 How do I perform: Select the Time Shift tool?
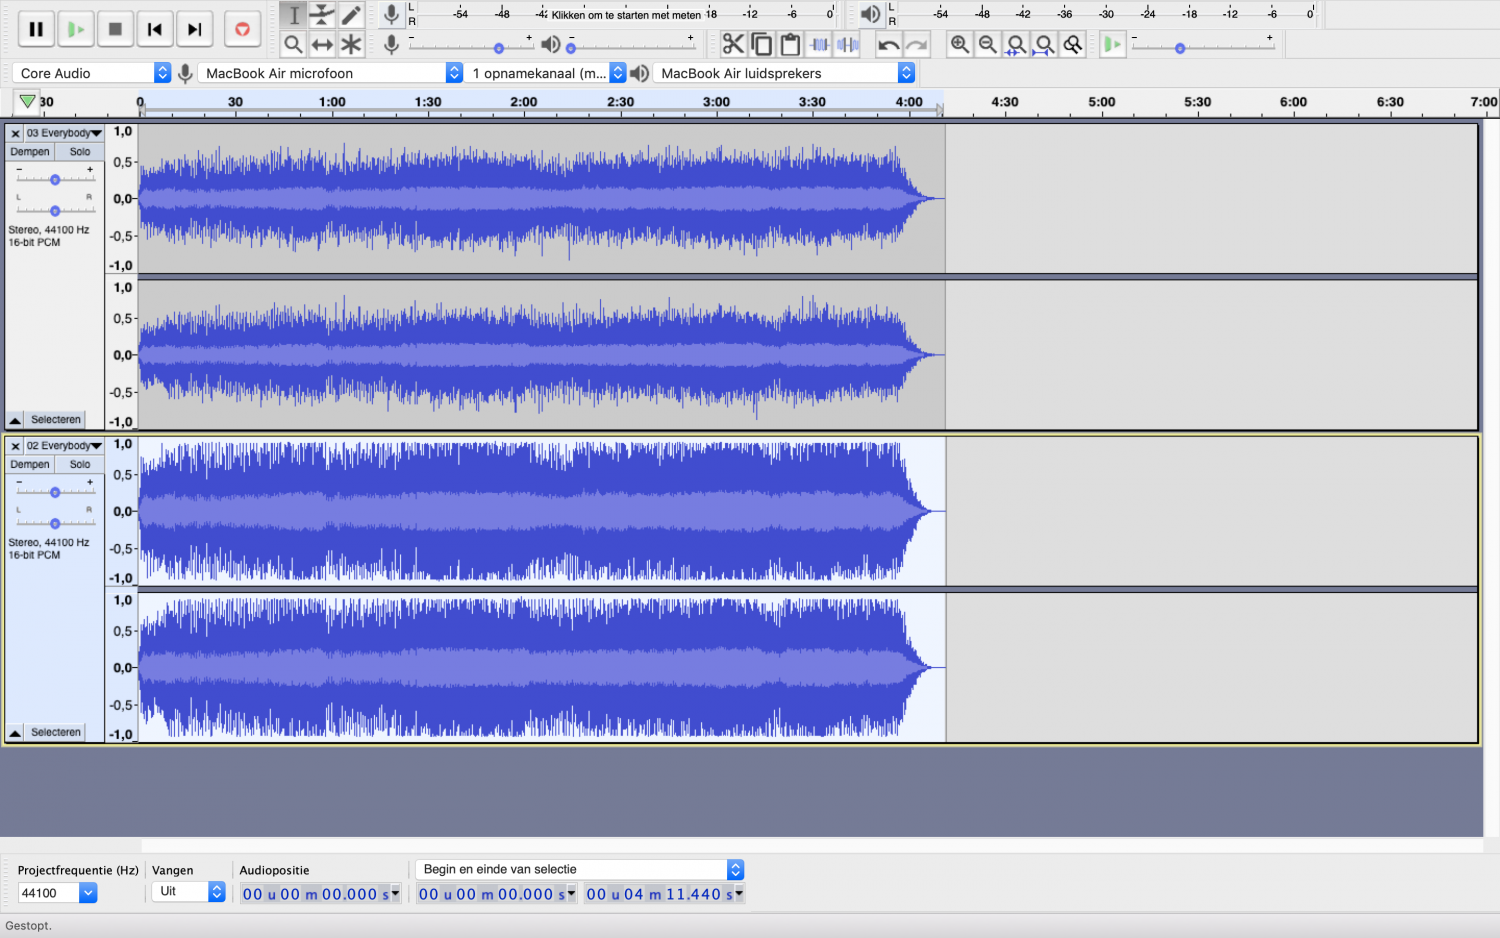[x=322, y=44]
